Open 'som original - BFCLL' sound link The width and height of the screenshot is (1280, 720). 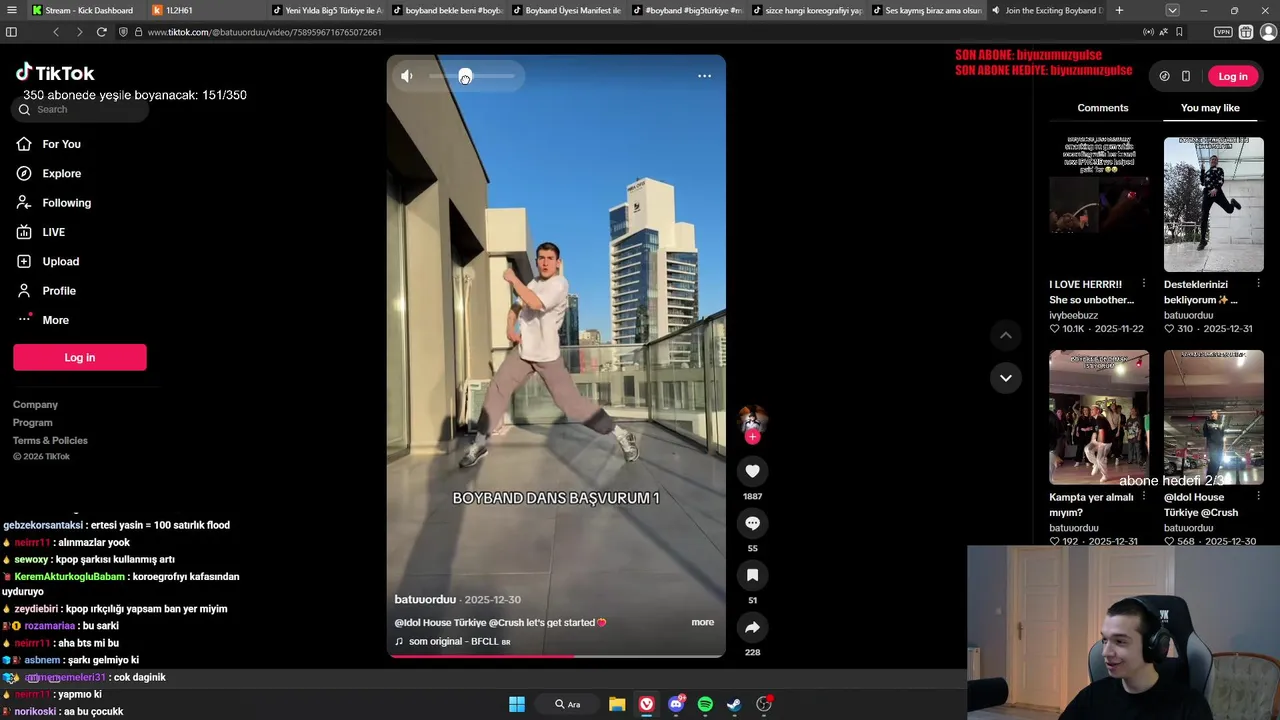click(452, 641)
